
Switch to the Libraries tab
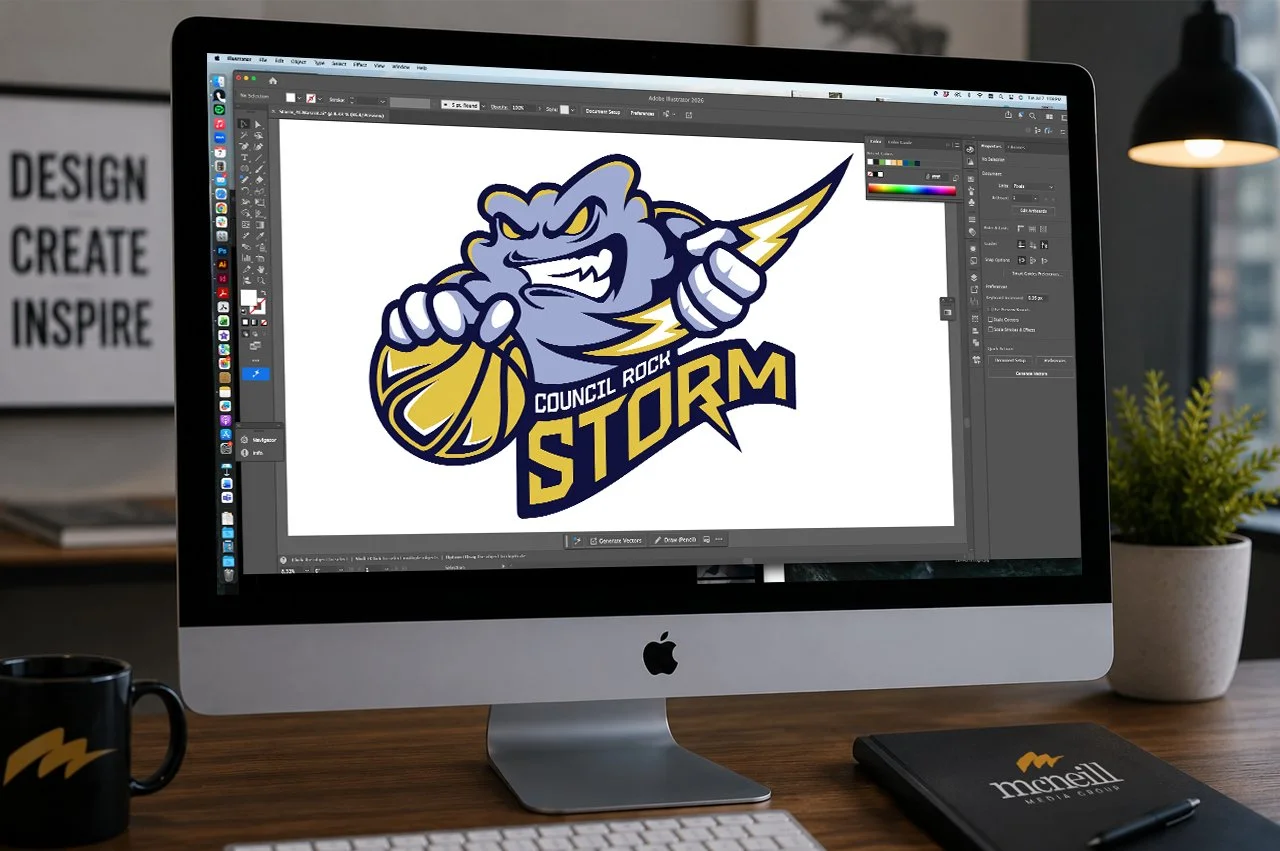tap(1016, 147)
